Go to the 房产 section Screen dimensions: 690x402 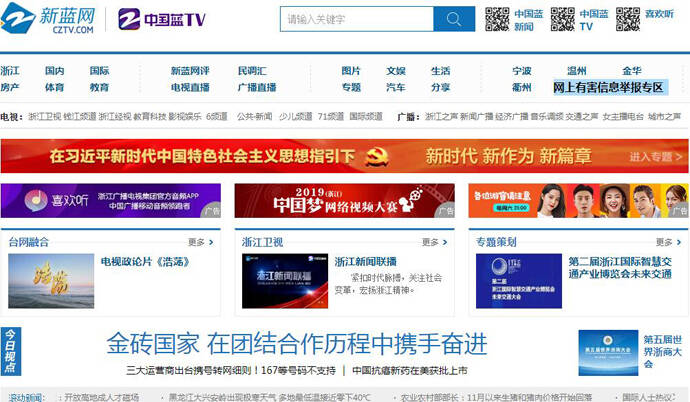(10, 88)
